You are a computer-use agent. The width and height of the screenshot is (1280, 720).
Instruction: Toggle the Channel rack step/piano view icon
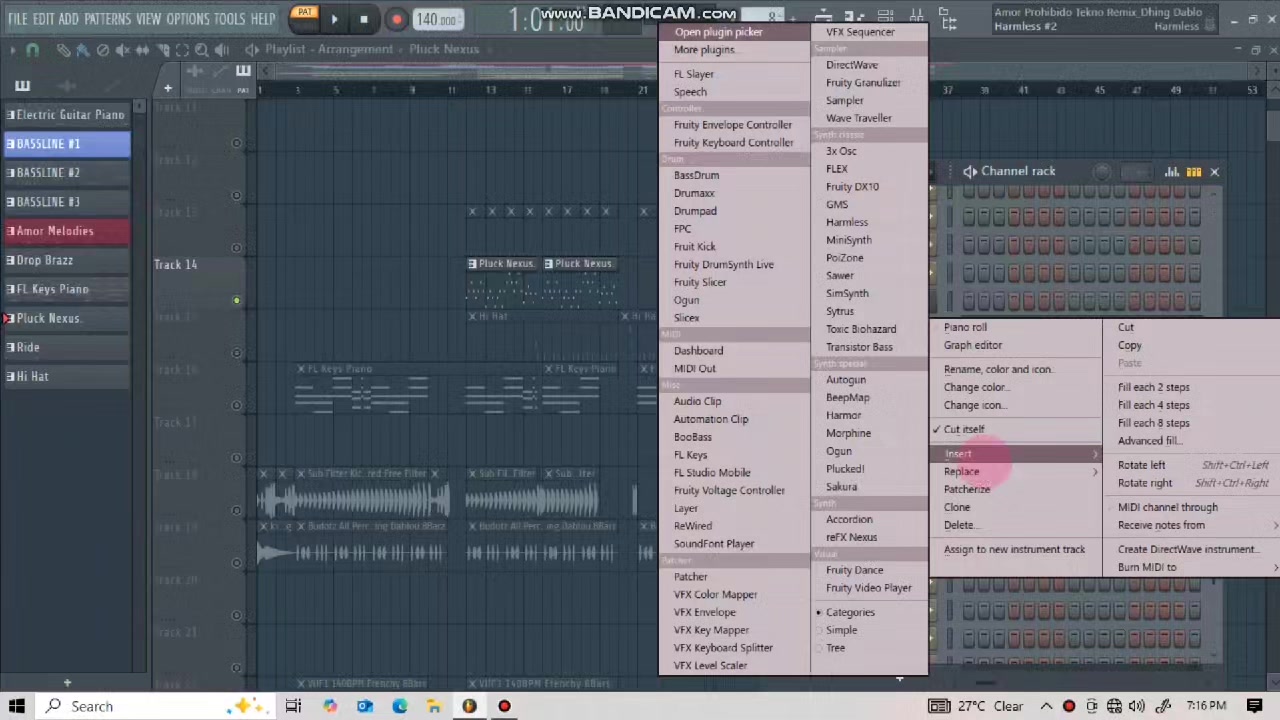pos(1194,172)
